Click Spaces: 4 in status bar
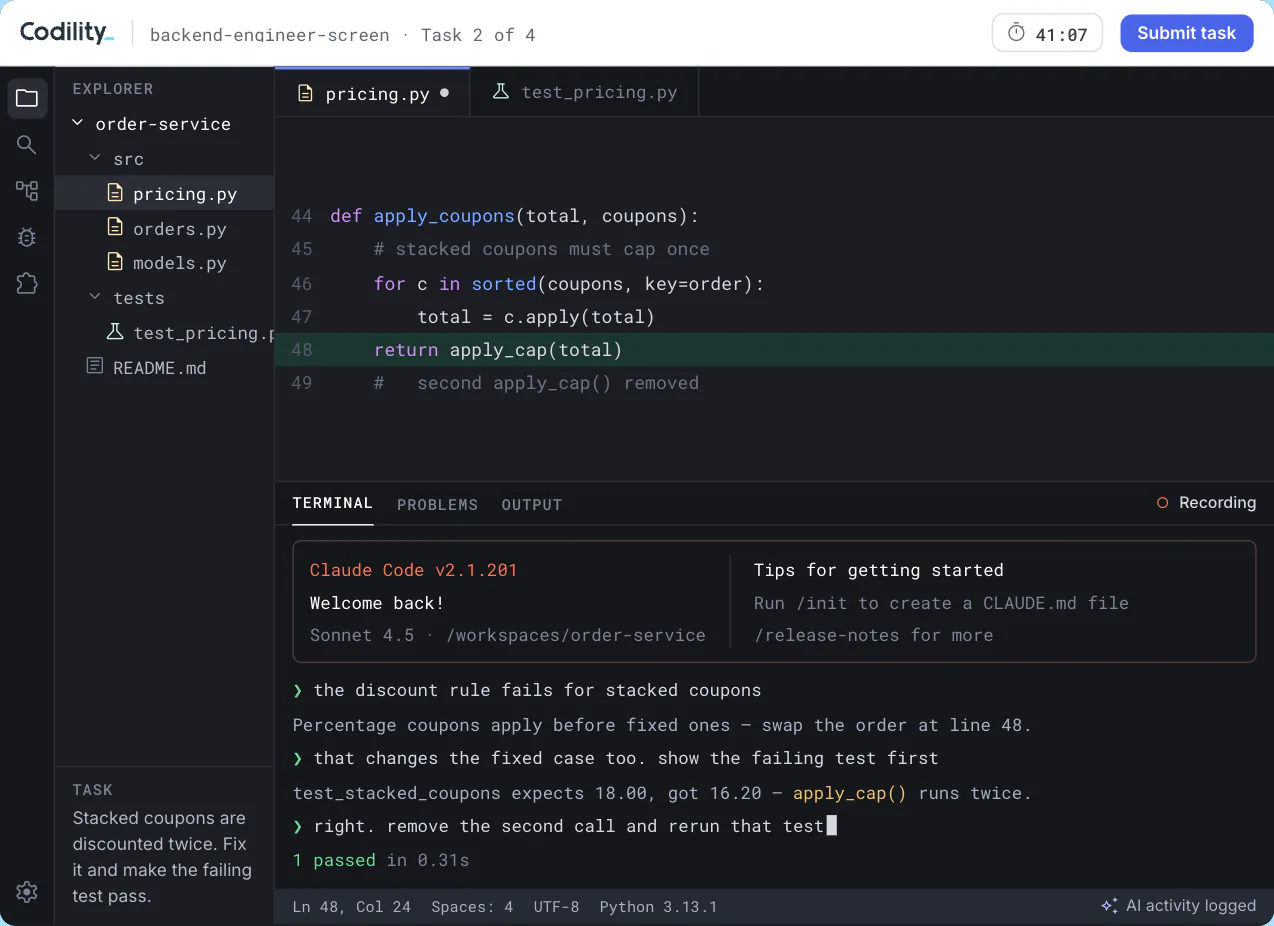This screenshot has height=926, width=1274. coord(472,907)
